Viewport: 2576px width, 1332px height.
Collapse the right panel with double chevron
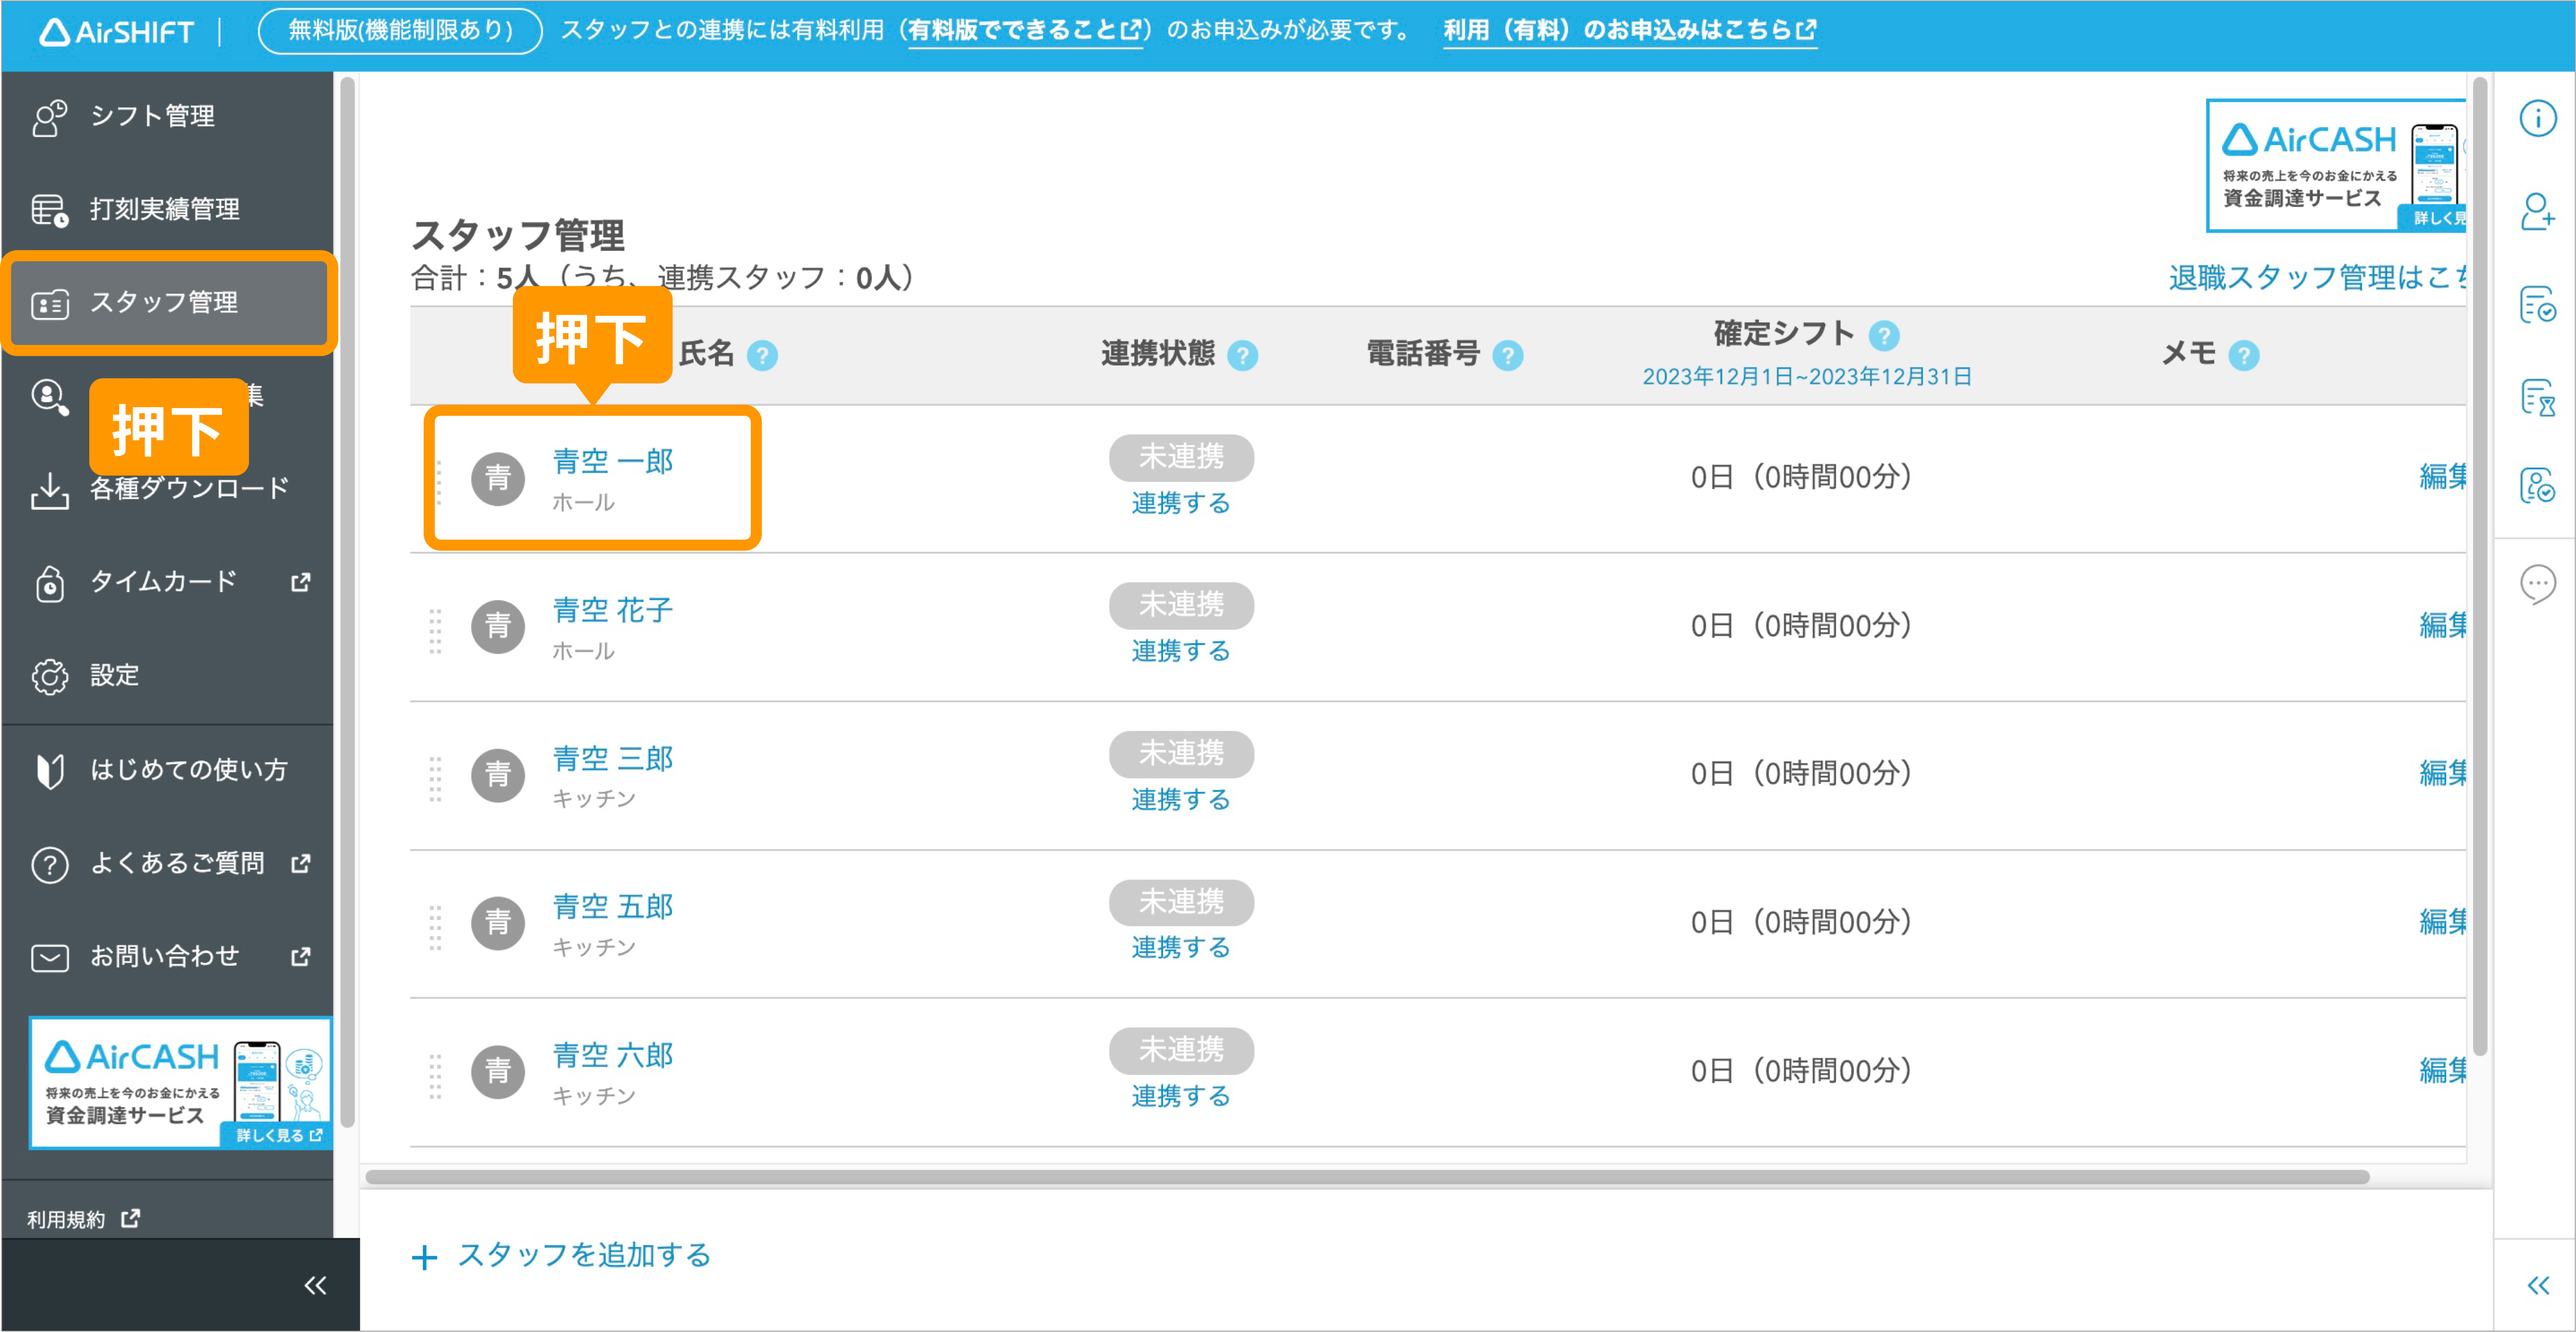[2538, 1285]
